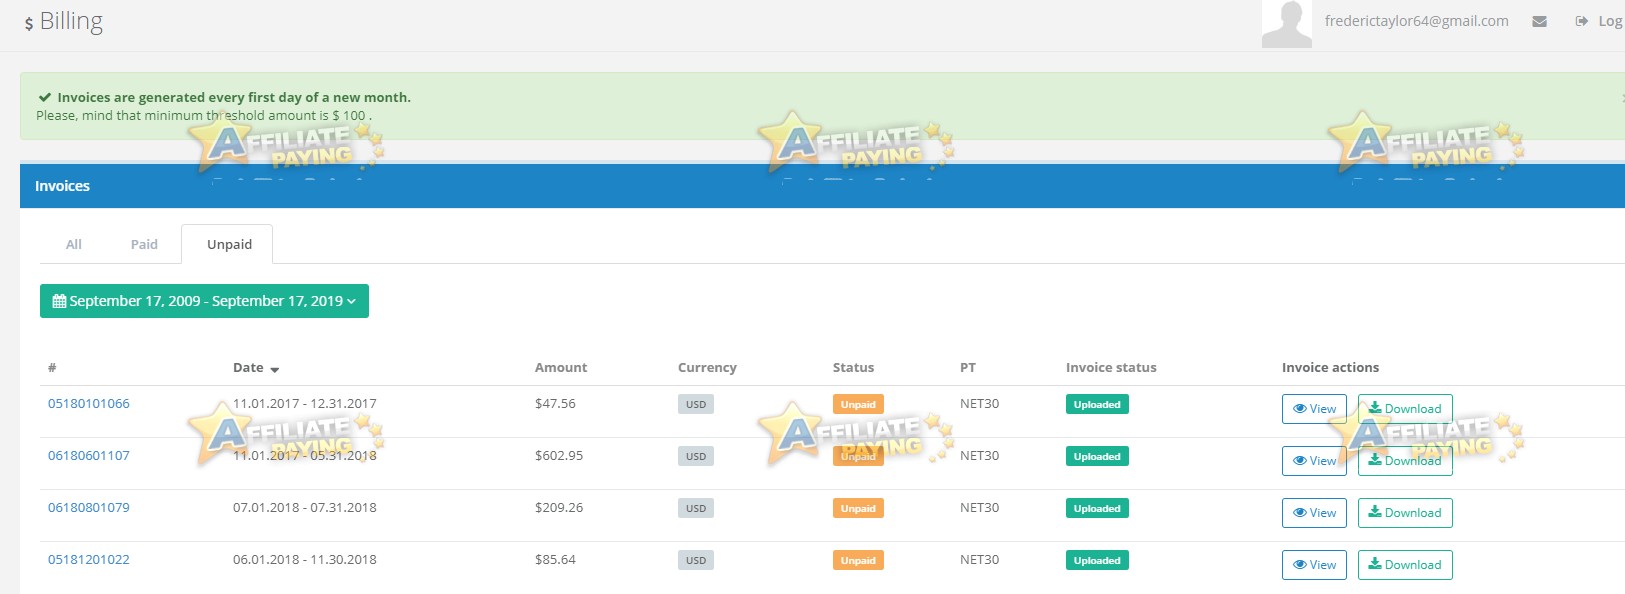Click the Billing page title
This screenshot has height=594, width=1625.
point(71,22)
